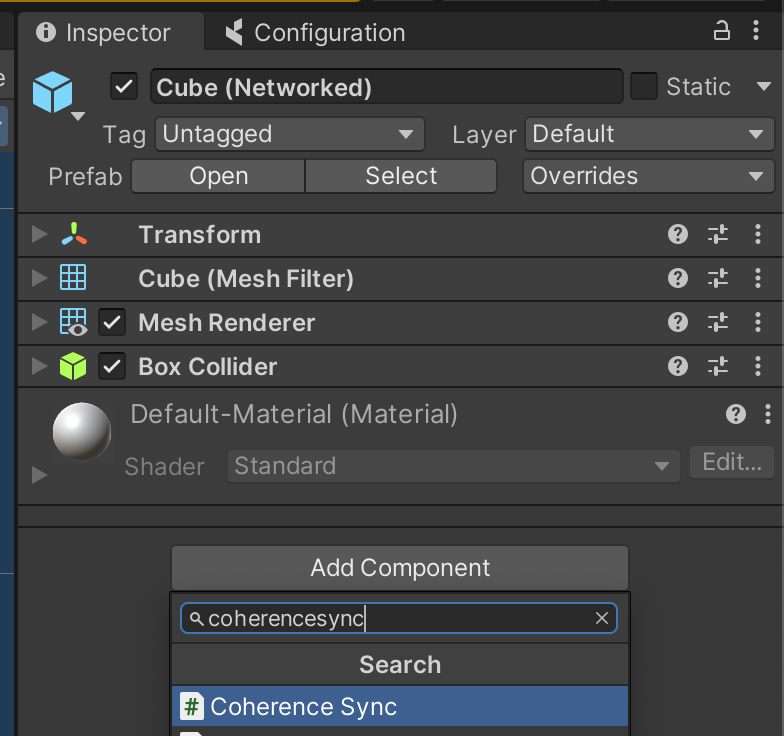
Task: Open the Default-Material three-dot menu
Action: [767, 414]
